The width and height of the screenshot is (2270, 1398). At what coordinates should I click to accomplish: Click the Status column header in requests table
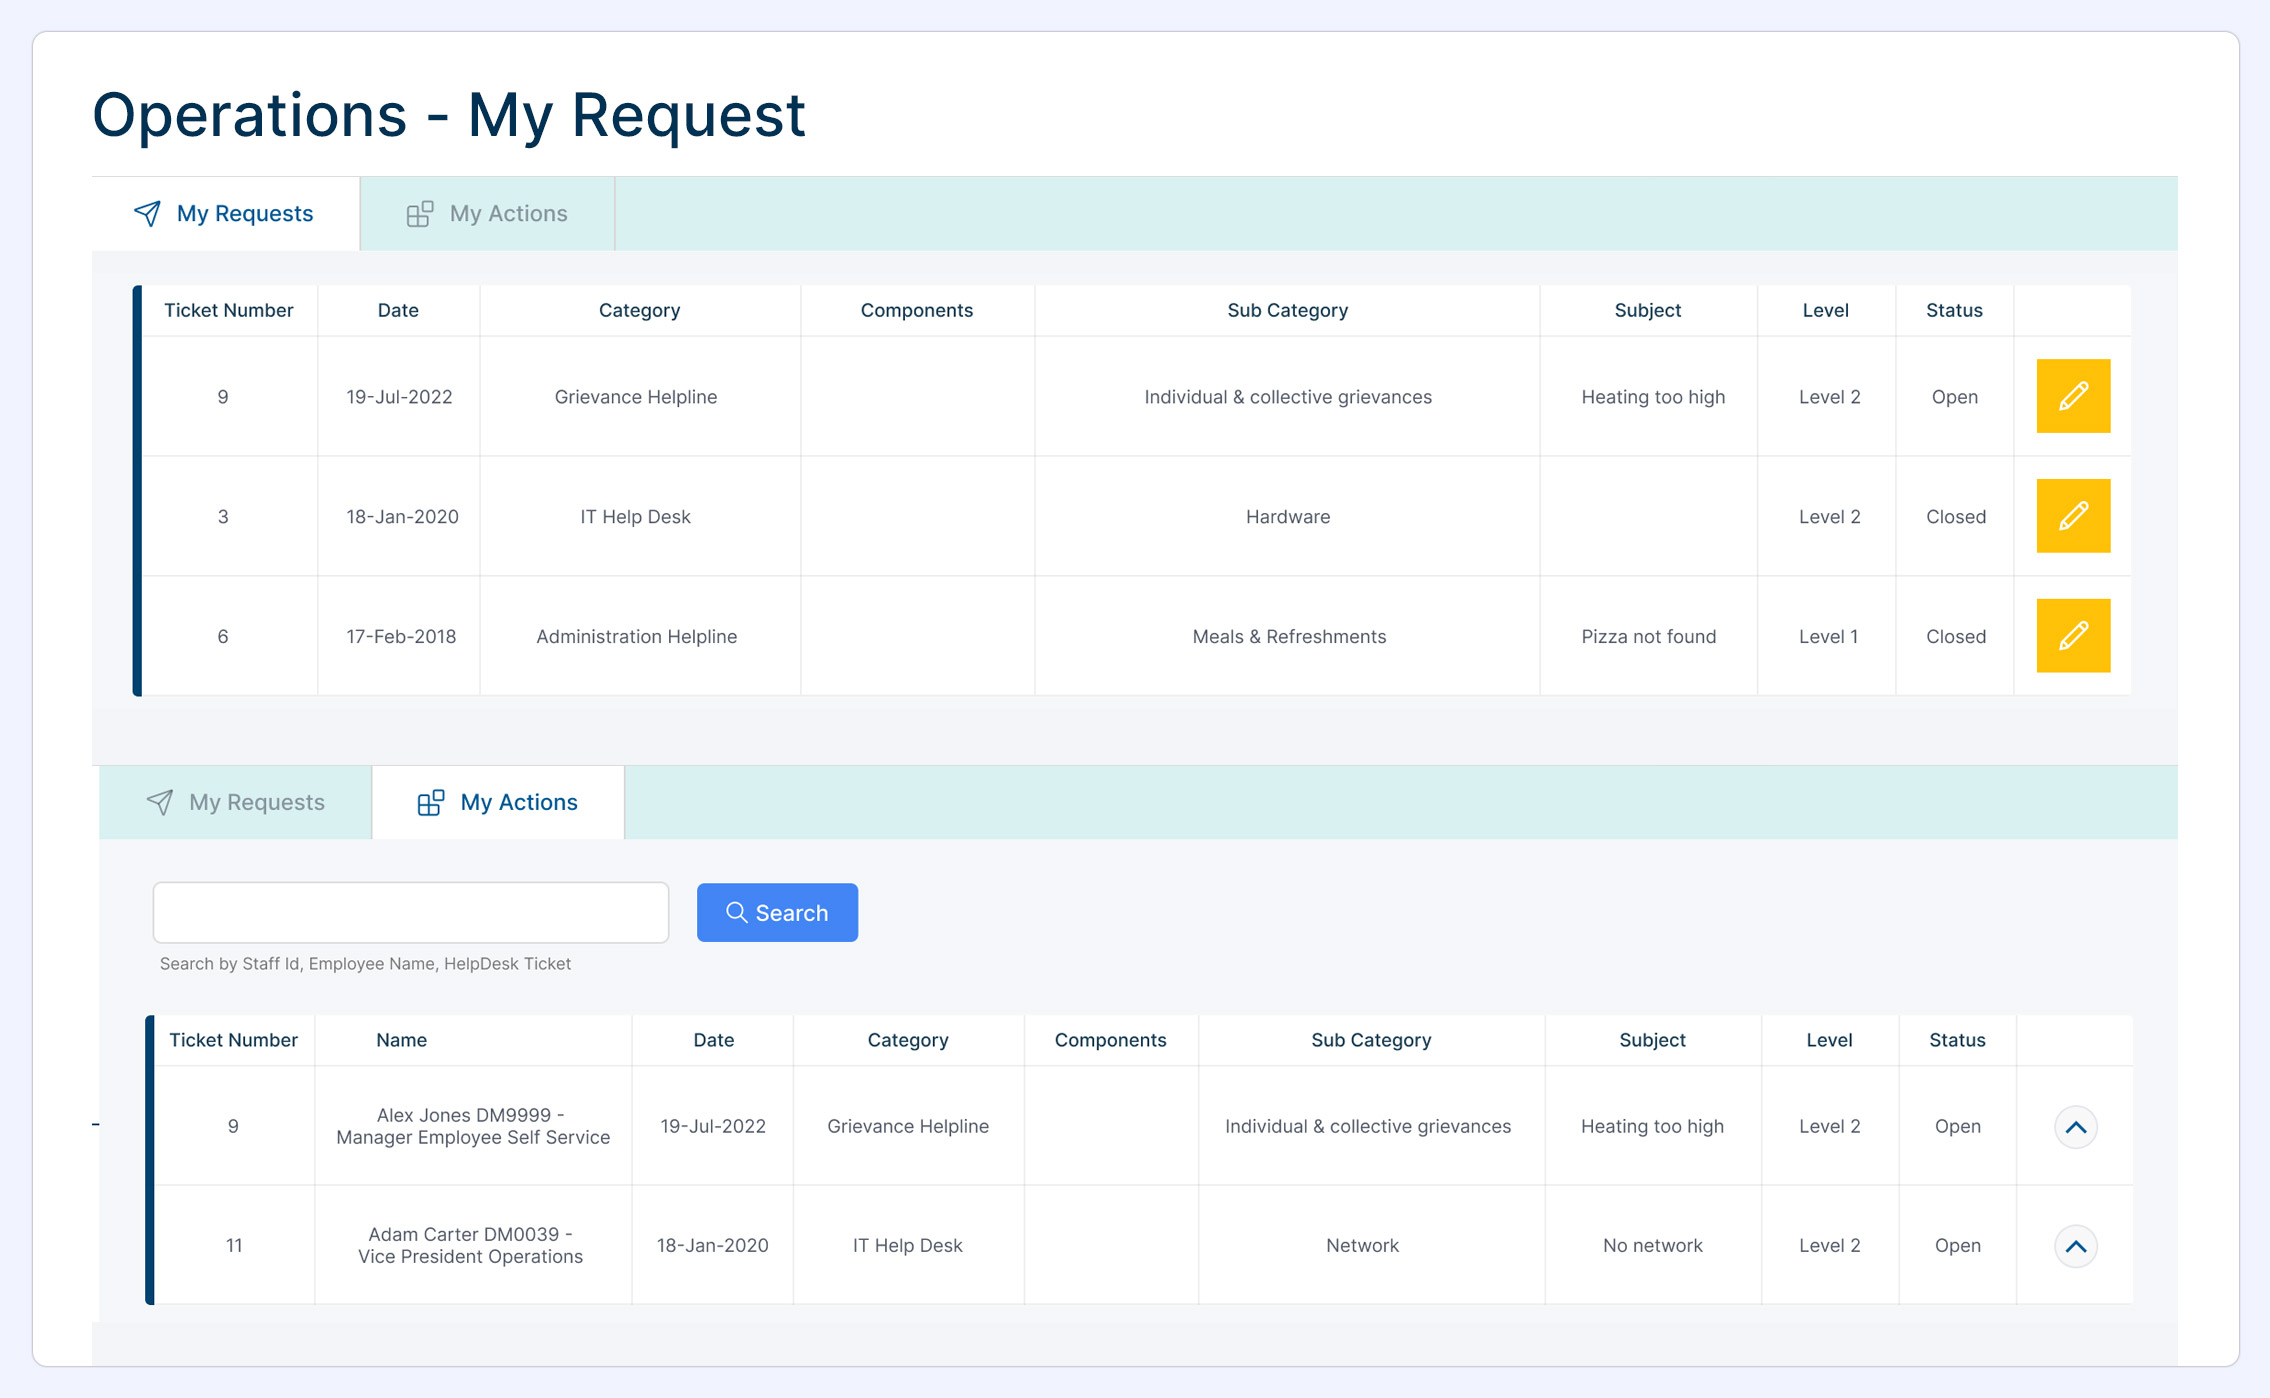point(1954,310)
